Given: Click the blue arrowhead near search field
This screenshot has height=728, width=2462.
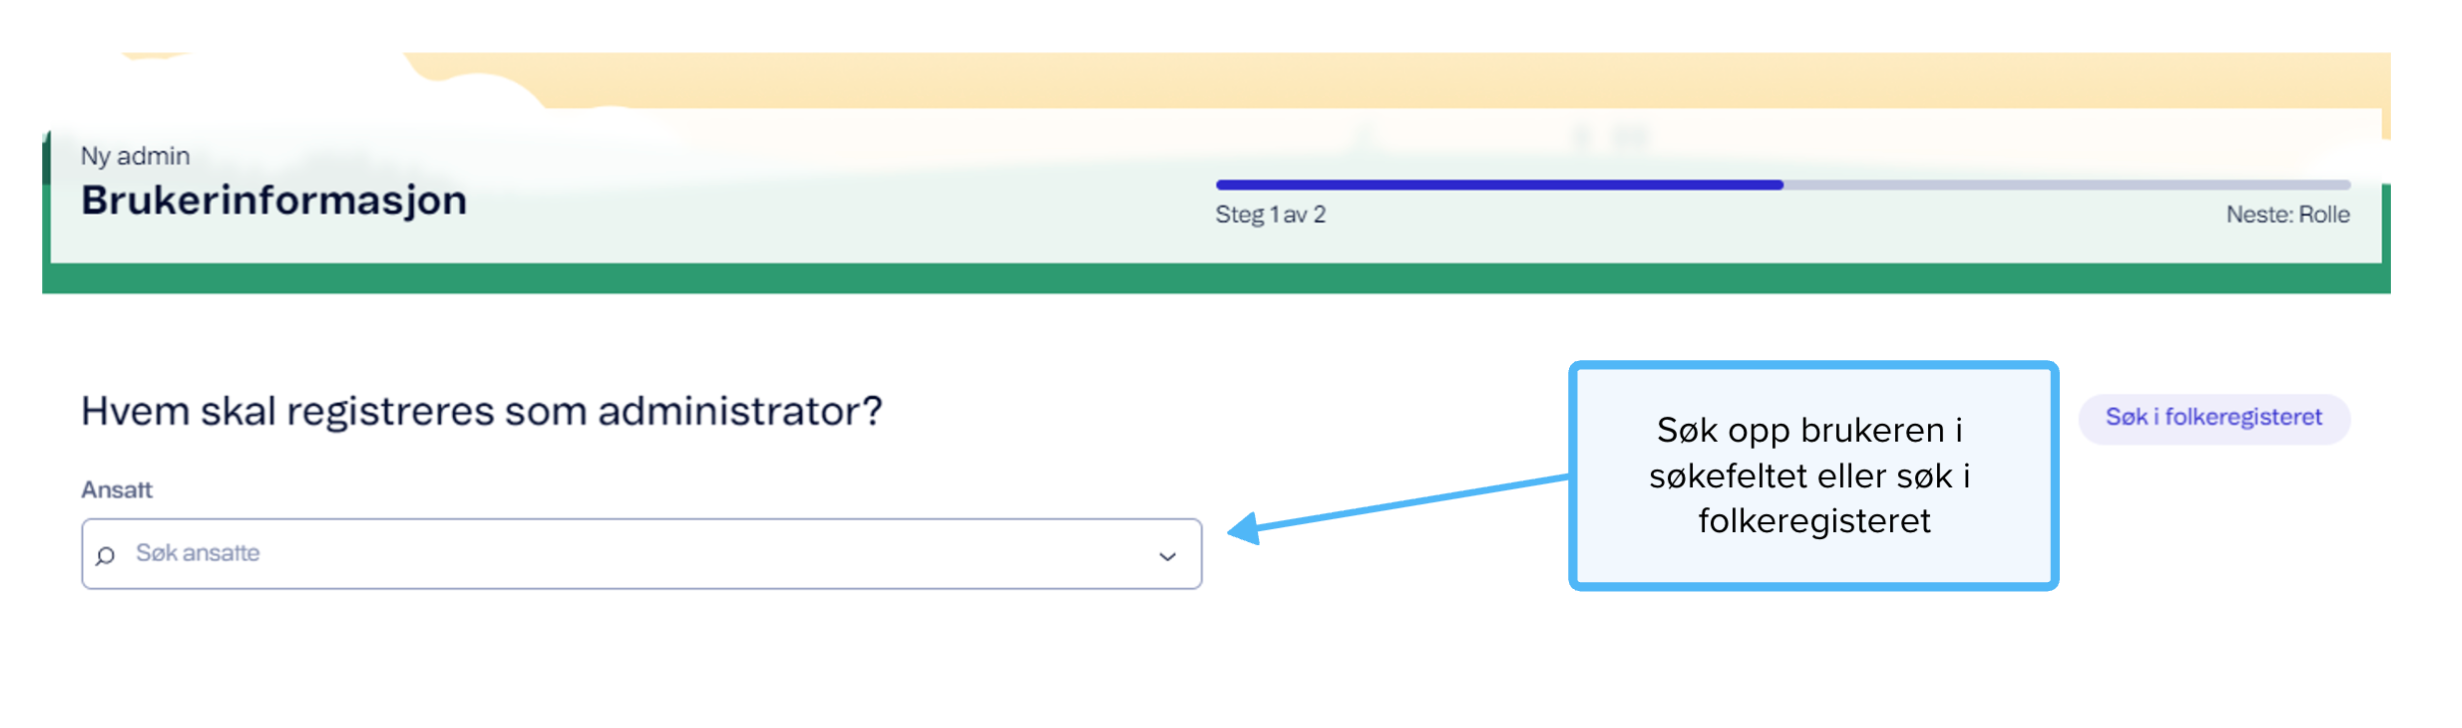Looking at the screenshot, I should (x=1243, y=529).
